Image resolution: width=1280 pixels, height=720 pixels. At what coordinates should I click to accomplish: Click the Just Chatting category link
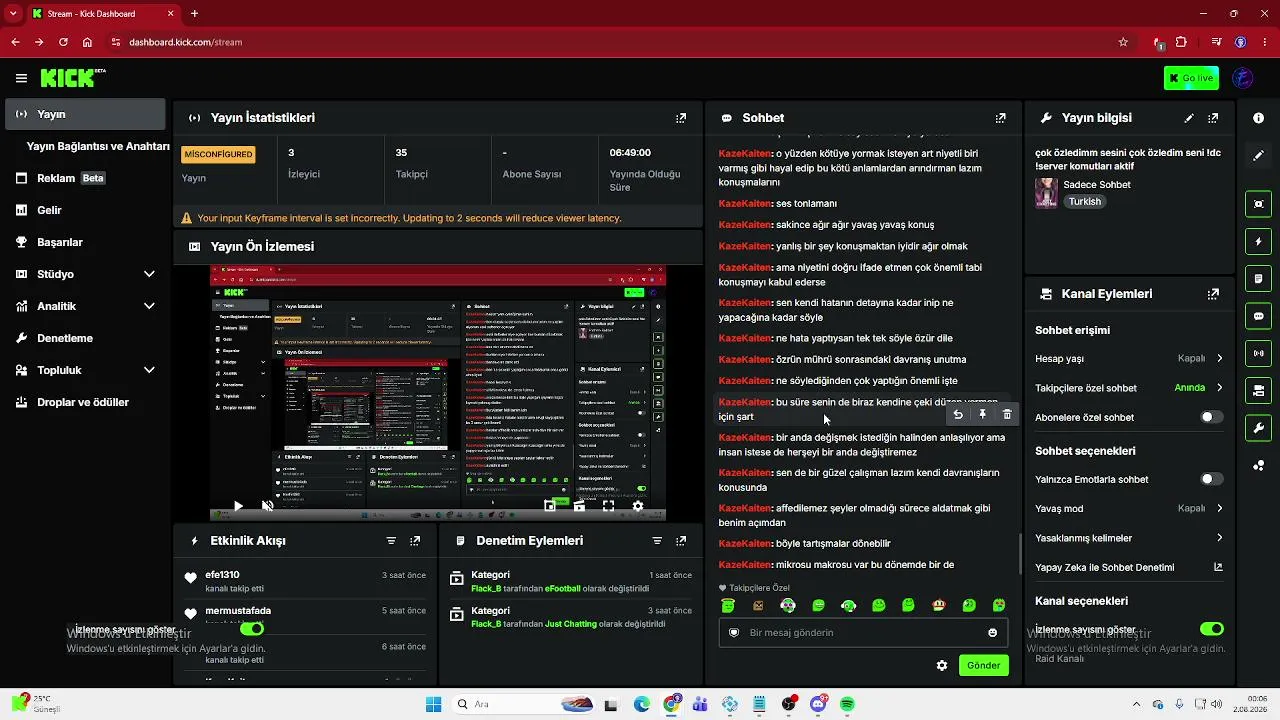(x=570, y=624)
